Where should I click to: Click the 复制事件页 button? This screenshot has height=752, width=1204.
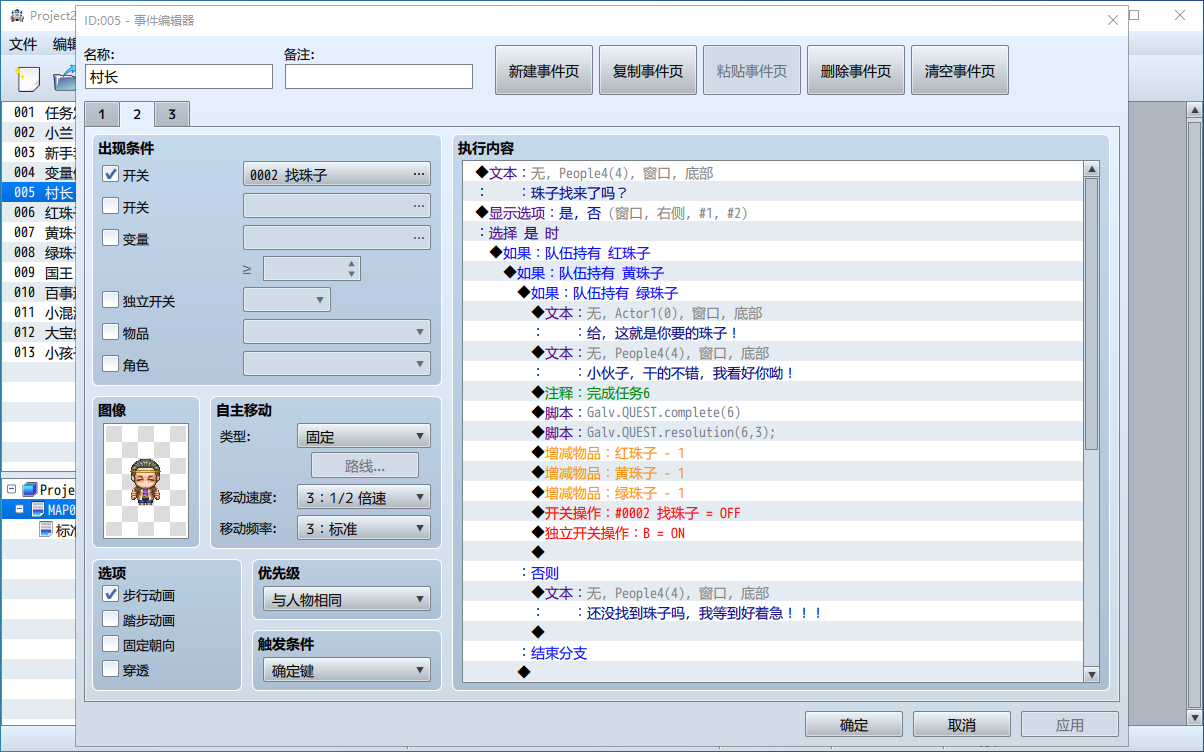click(x=648, y=71)
